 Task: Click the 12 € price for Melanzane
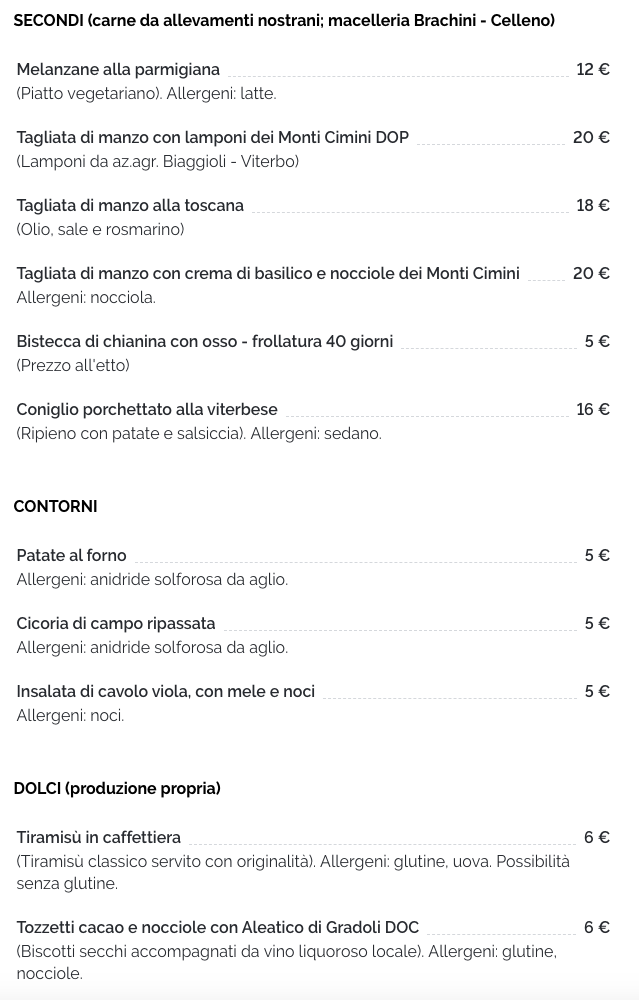point(593,70)
